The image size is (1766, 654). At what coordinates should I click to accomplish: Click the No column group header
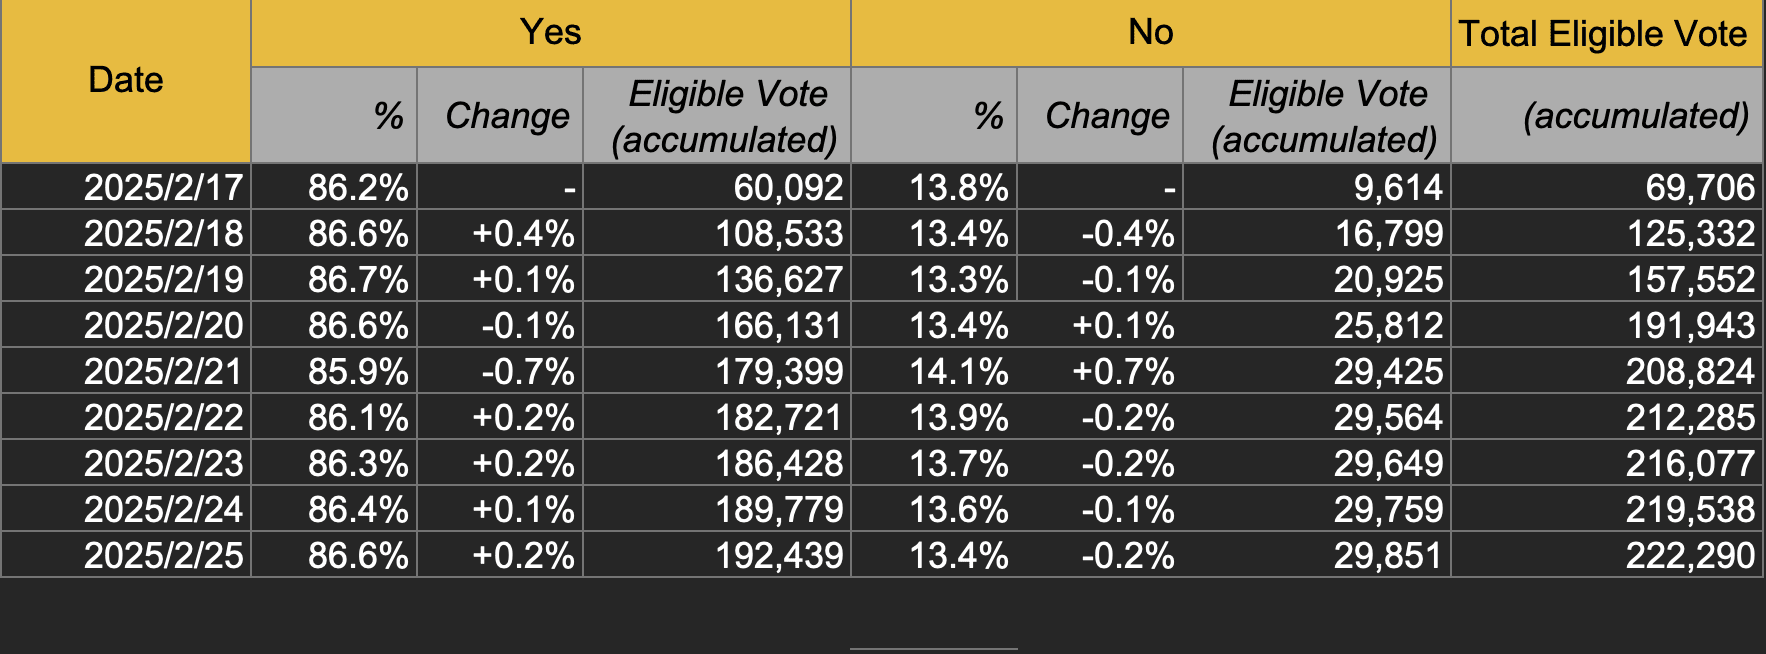(1151, 33)
